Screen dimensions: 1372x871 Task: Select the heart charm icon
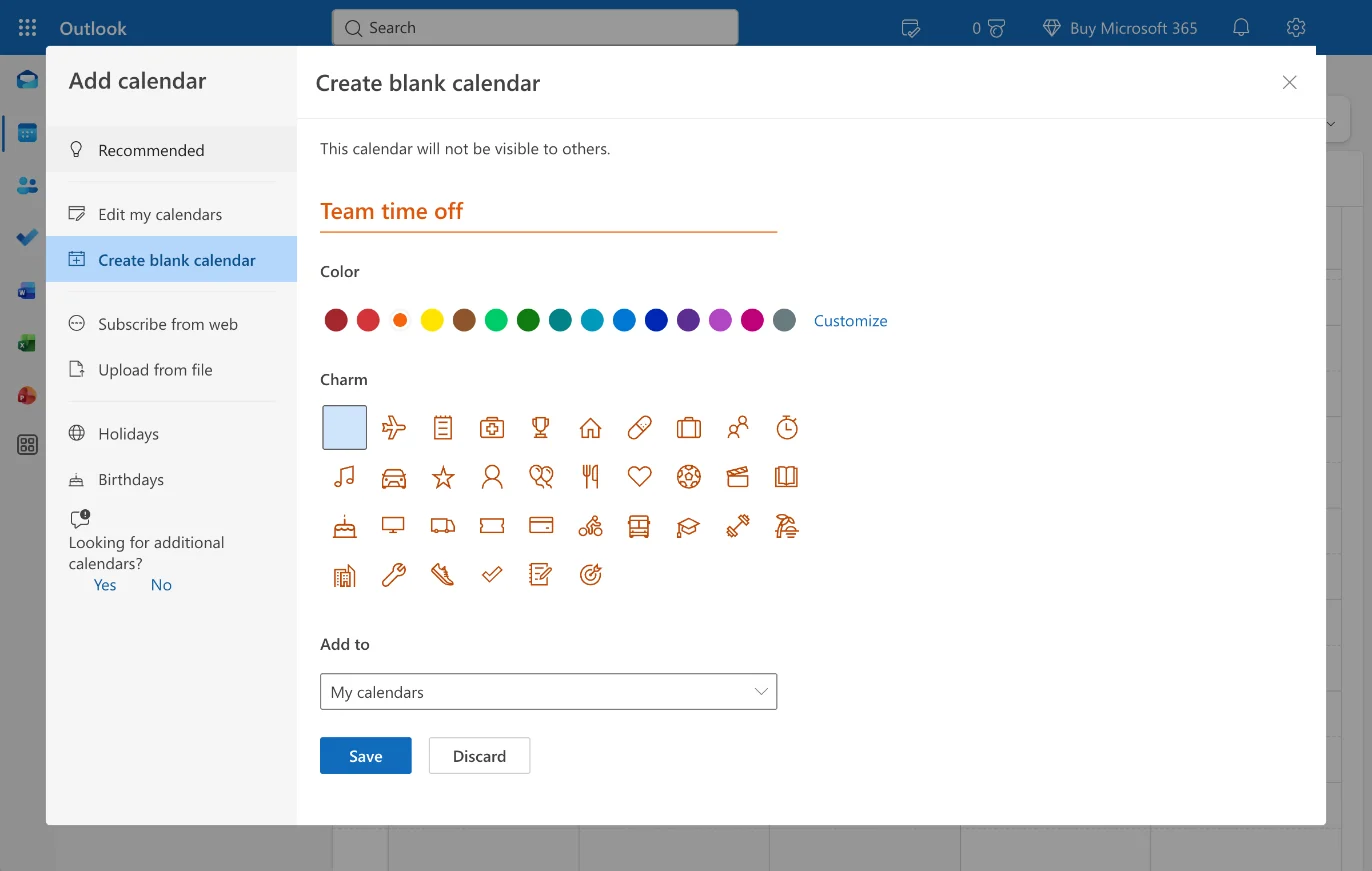[x=639, y=477]
